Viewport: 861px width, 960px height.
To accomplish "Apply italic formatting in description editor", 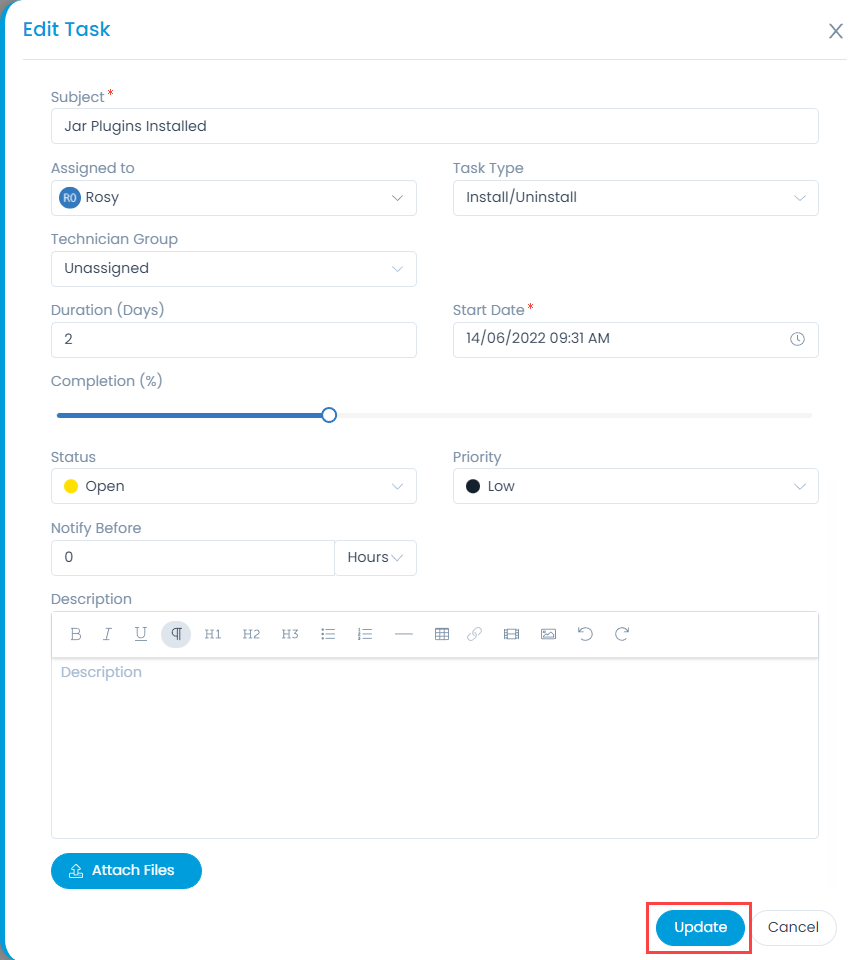I will click(108, 634).
